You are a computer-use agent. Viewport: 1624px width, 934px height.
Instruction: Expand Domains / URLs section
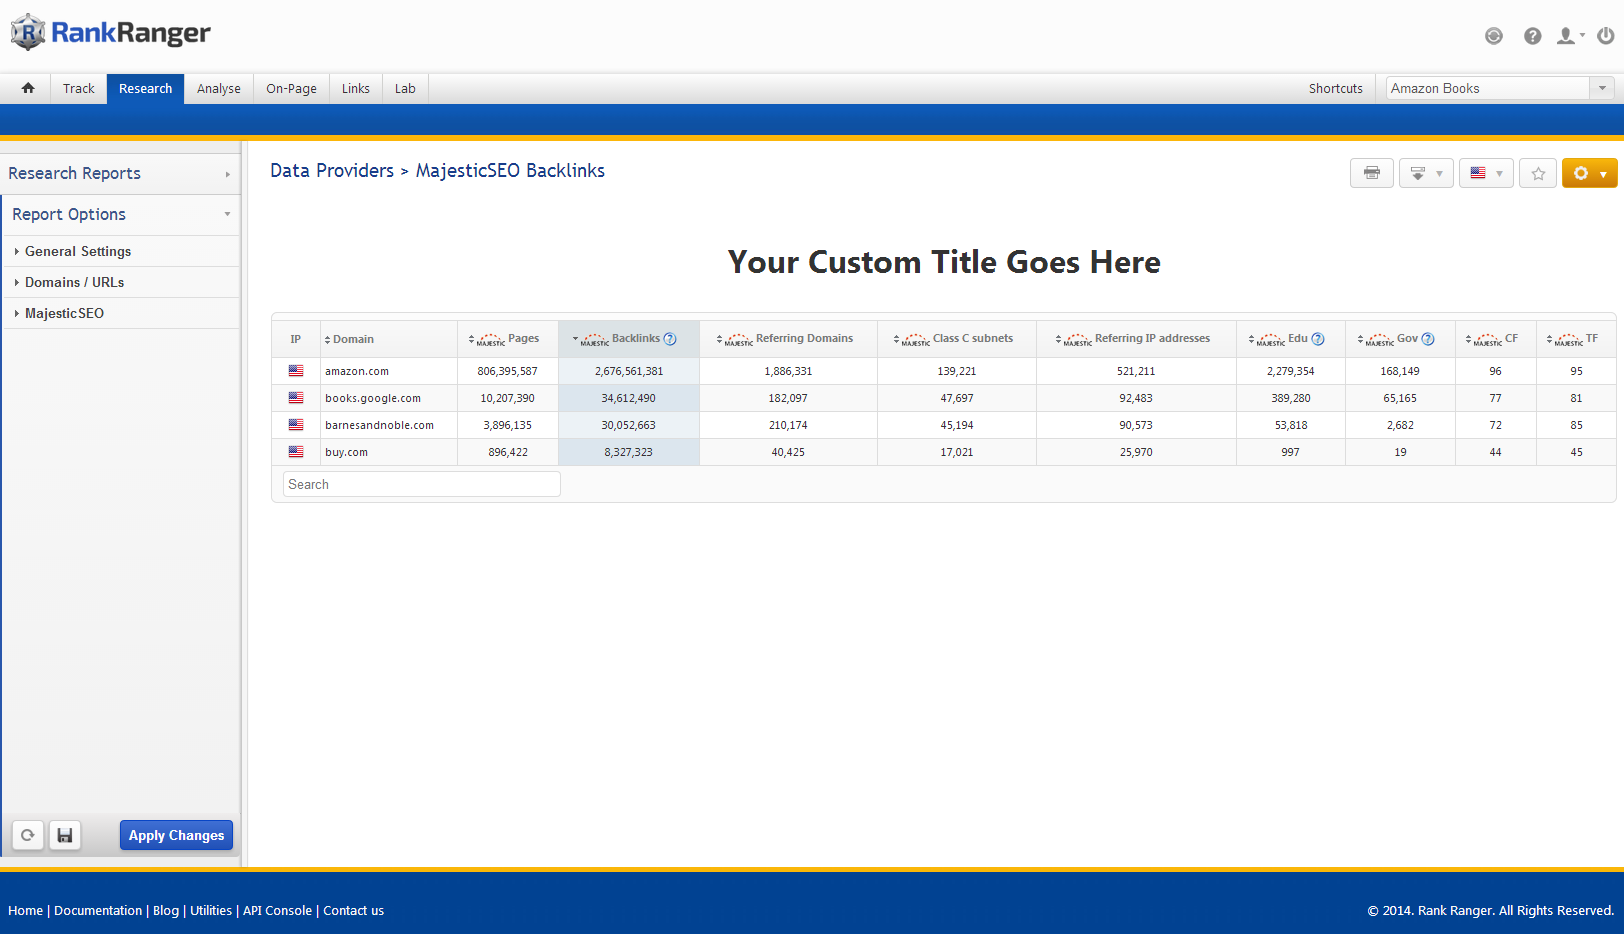pyautogui.click(x=74, y=282)
